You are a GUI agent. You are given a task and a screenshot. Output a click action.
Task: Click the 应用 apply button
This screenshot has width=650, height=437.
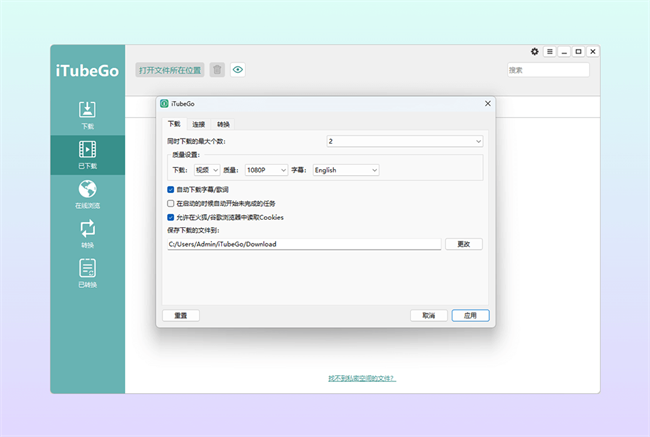(x=470, y=315)
